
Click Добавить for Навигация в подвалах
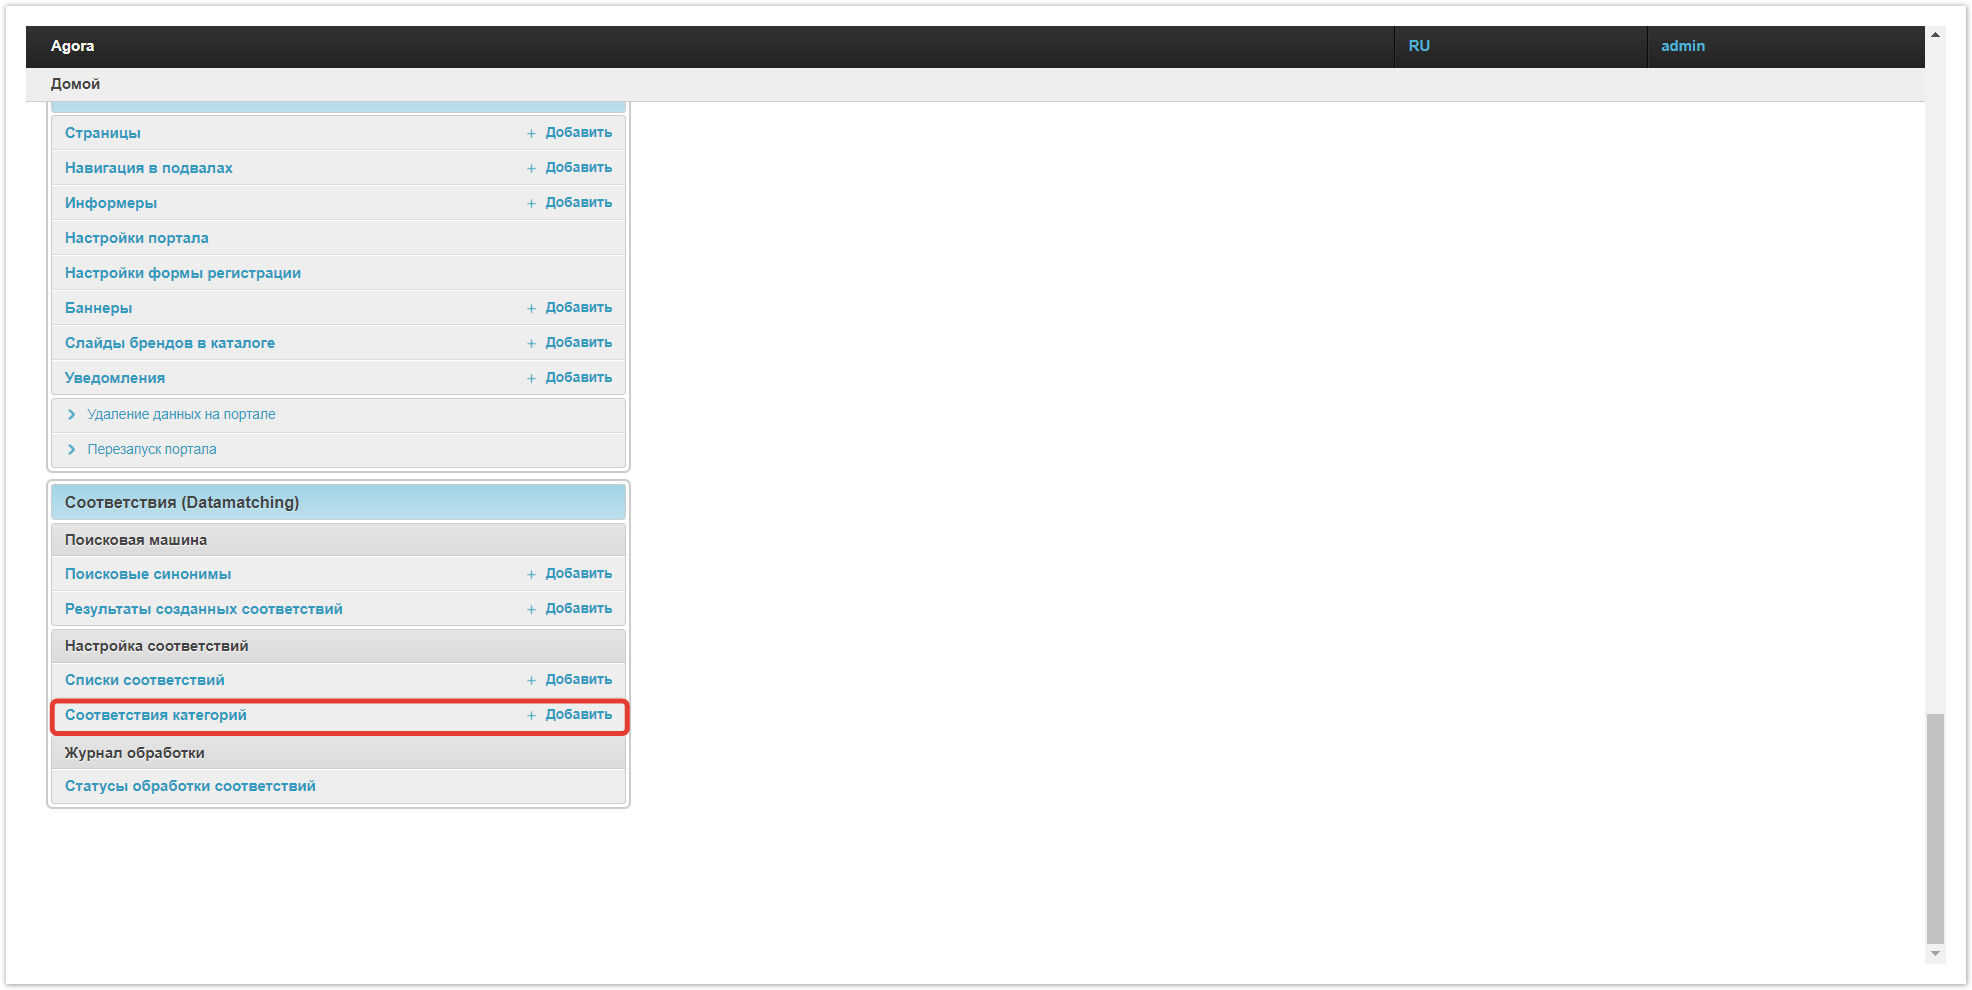[x=578, y=167]
